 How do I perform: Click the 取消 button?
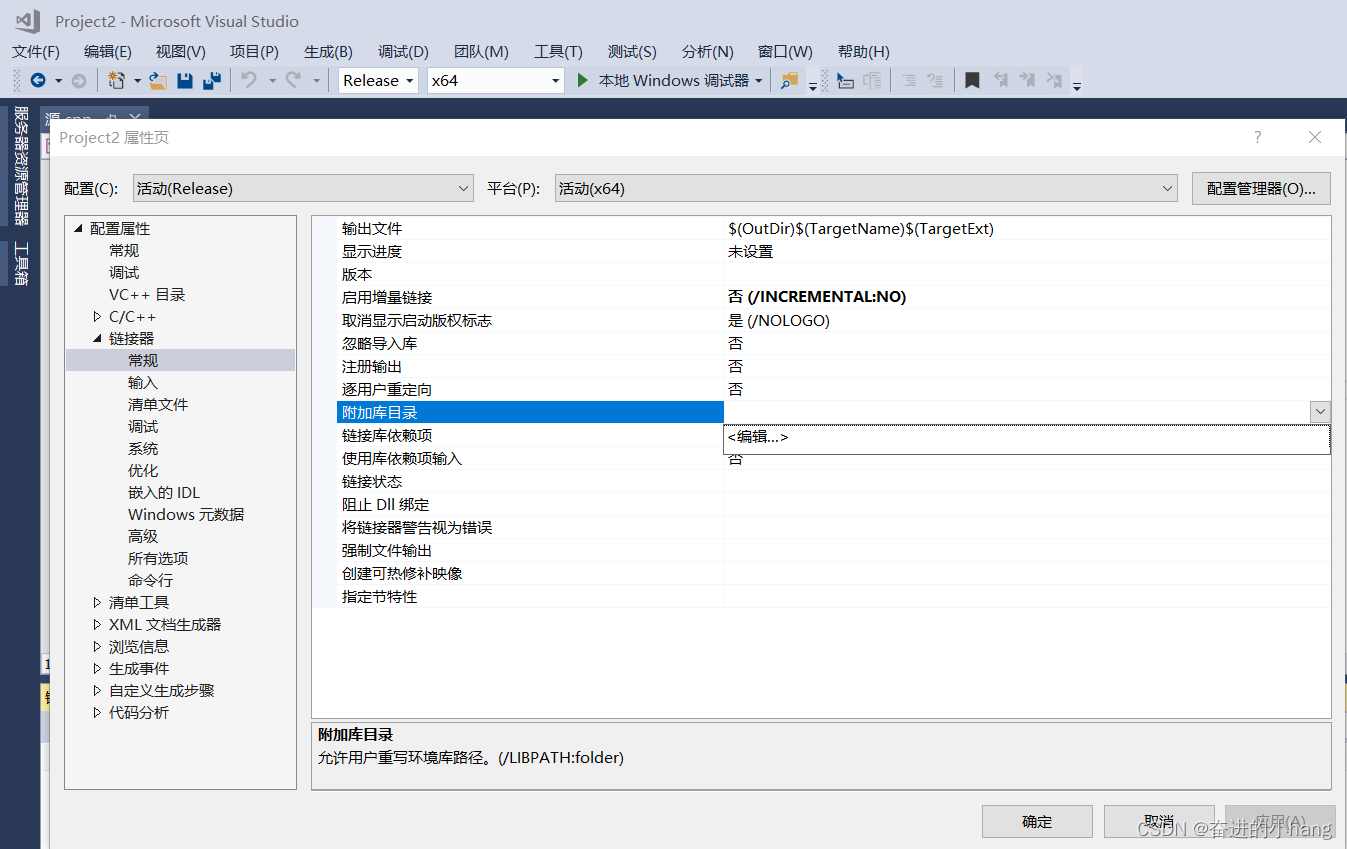(x=1159, y=822)
